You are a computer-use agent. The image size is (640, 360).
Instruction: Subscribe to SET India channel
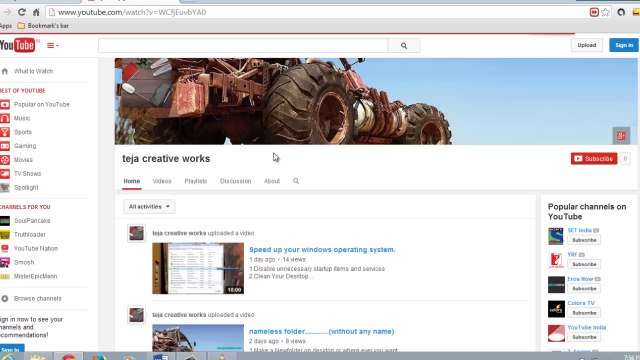(584, 240)
